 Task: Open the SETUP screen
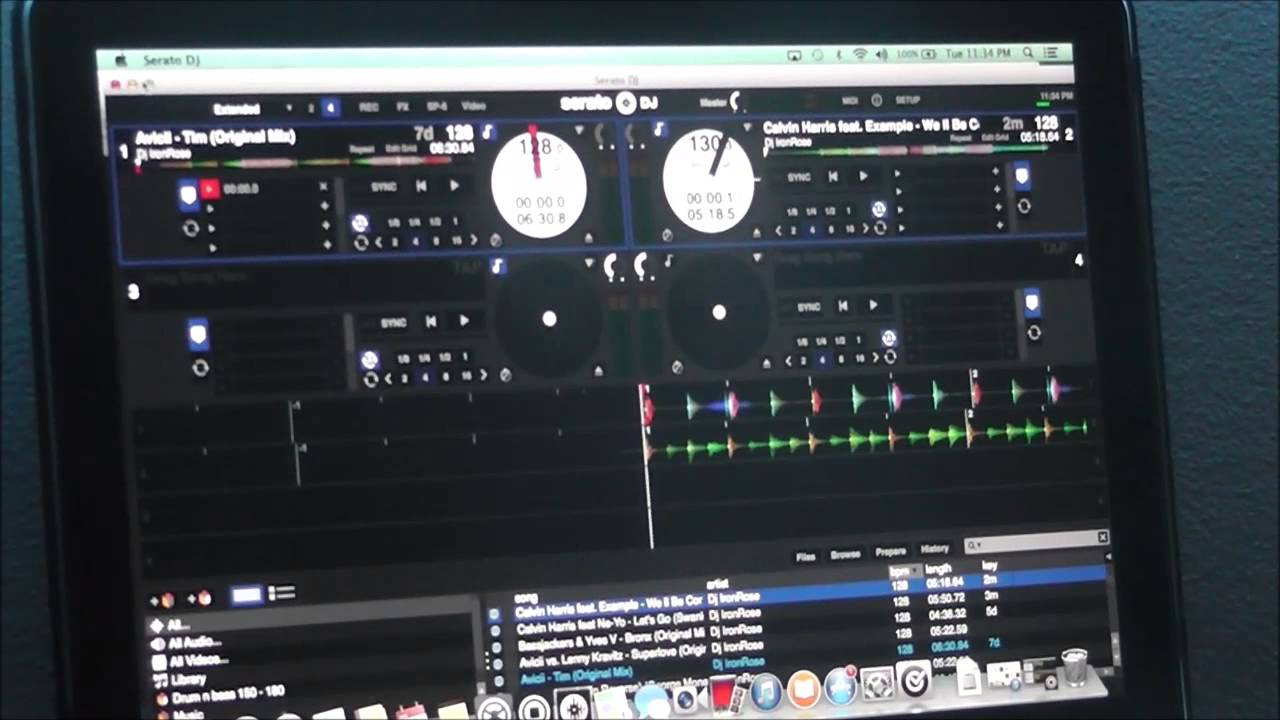click(907, 101)
